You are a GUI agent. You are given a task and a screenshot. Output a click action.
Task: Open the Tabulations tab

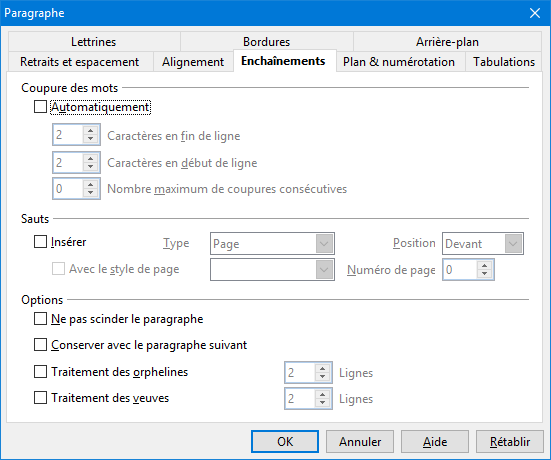[504, 62]
